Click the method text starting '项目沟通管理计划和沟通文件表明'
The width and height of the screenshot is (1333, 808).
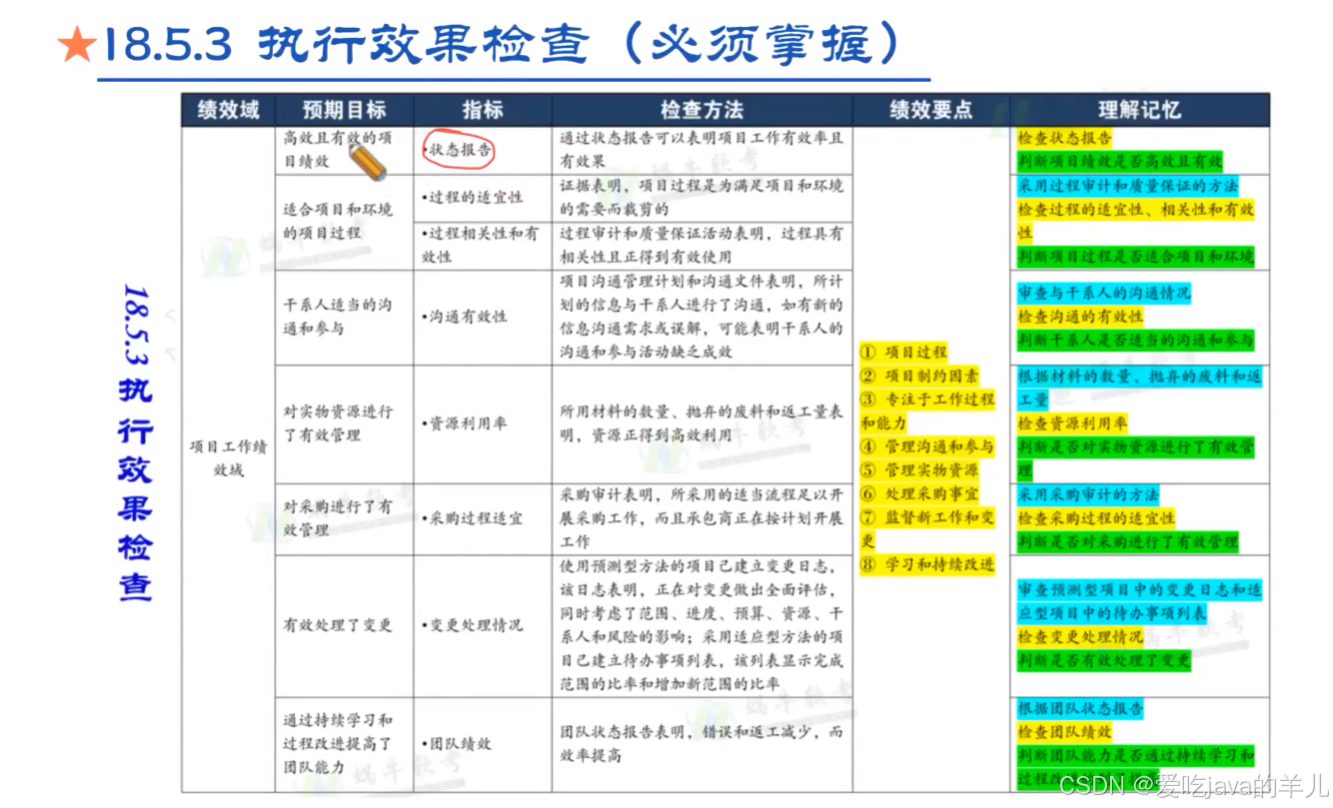(x=701, y=317)
